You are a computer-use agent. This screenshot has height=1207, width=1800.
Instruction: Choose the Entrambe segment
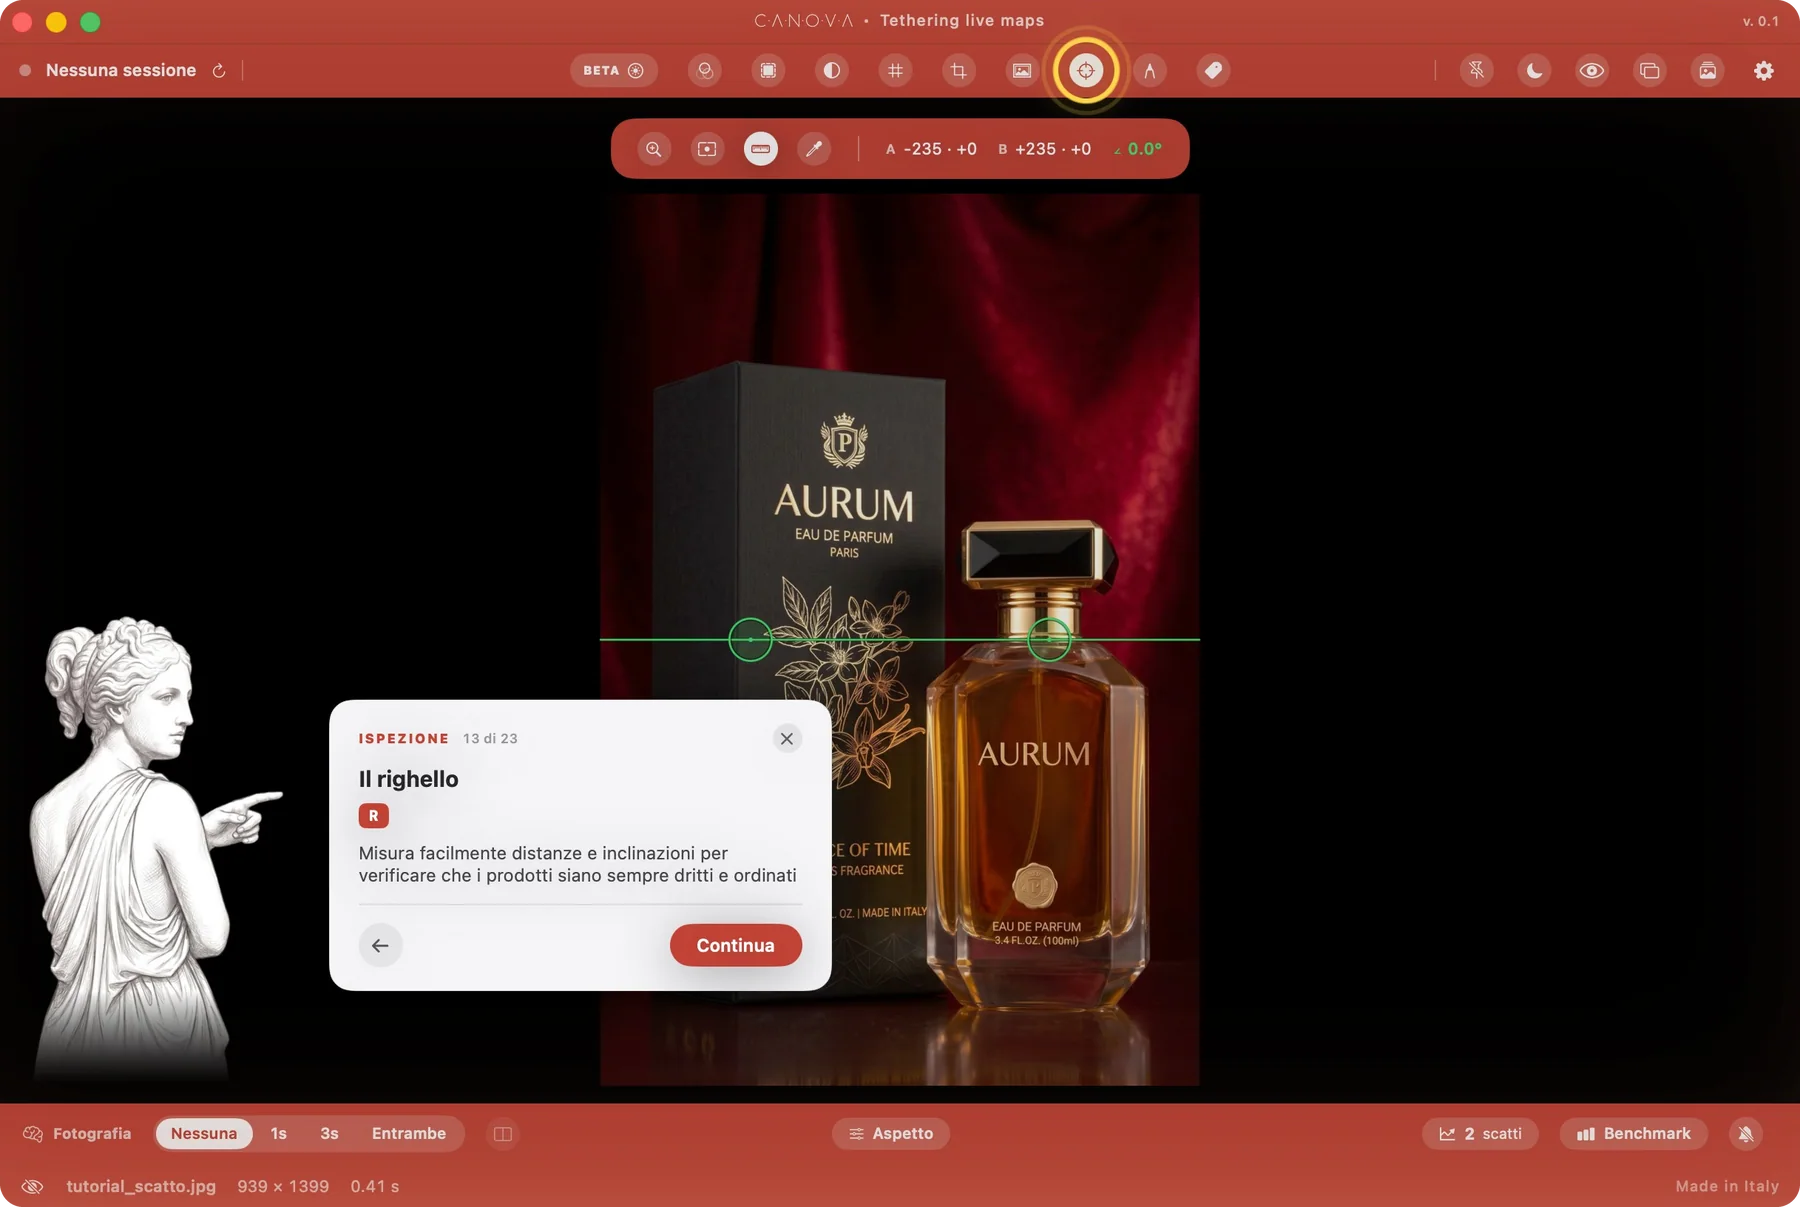[409, 1133]
